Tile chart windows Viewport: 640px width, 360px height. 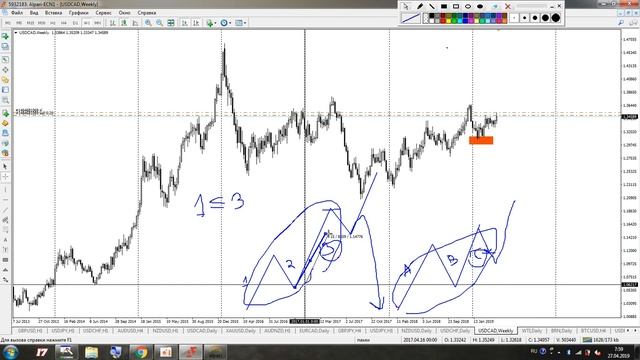coord(171,23)
